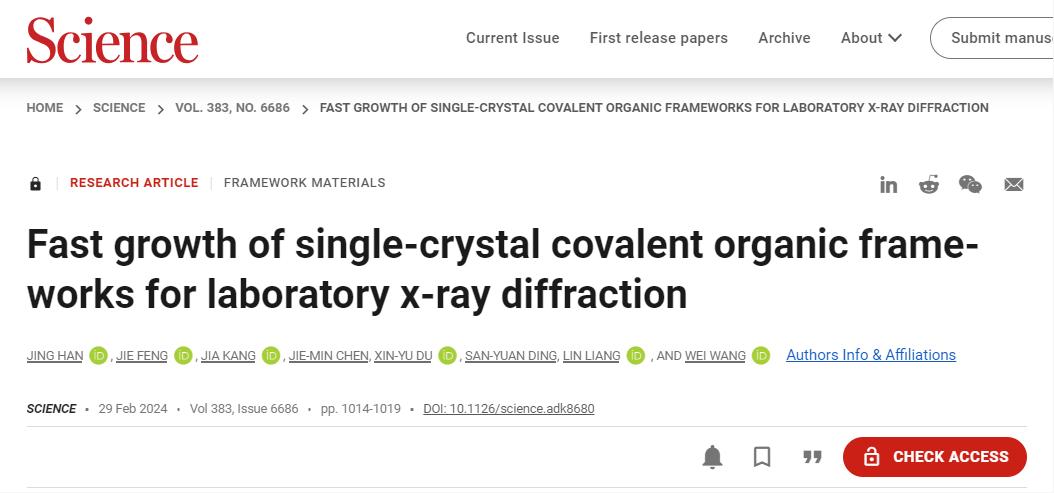The width and height of the screenshot is (1054, 493).
Task: Open Authors Info & Affiliations link
Action: coord(870,355)
